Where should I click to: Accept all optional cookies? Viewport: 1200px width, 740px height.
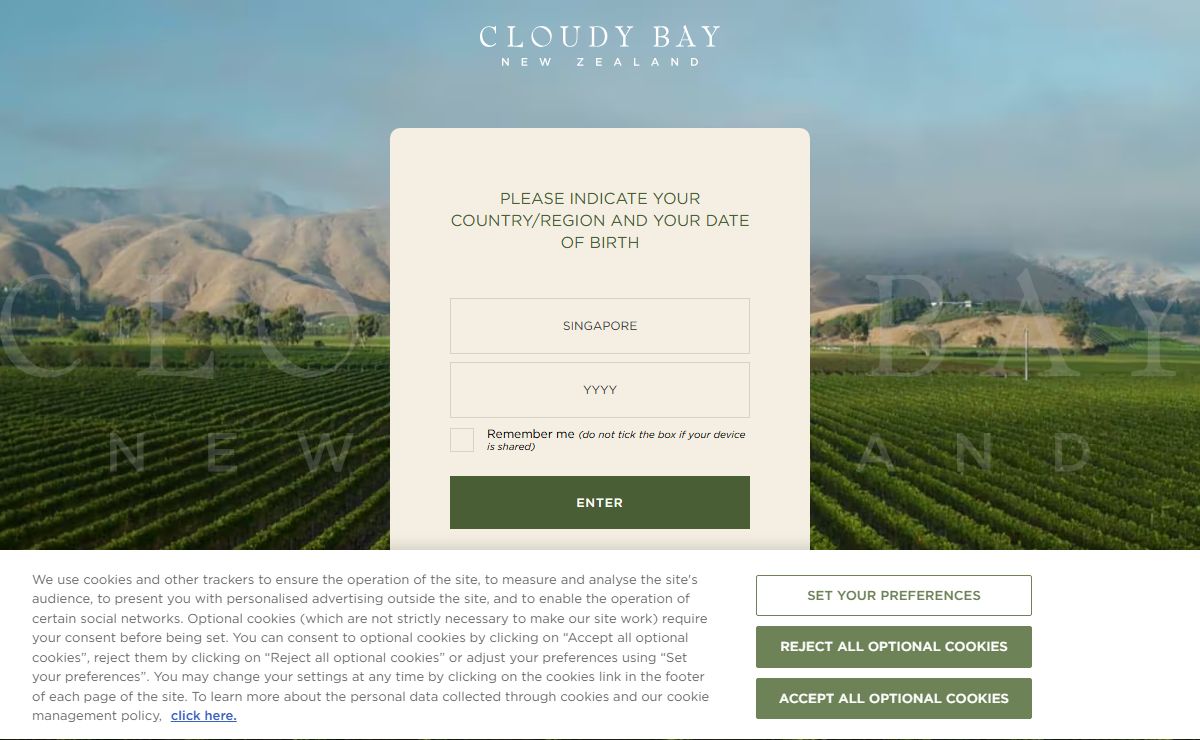(893, 698)
